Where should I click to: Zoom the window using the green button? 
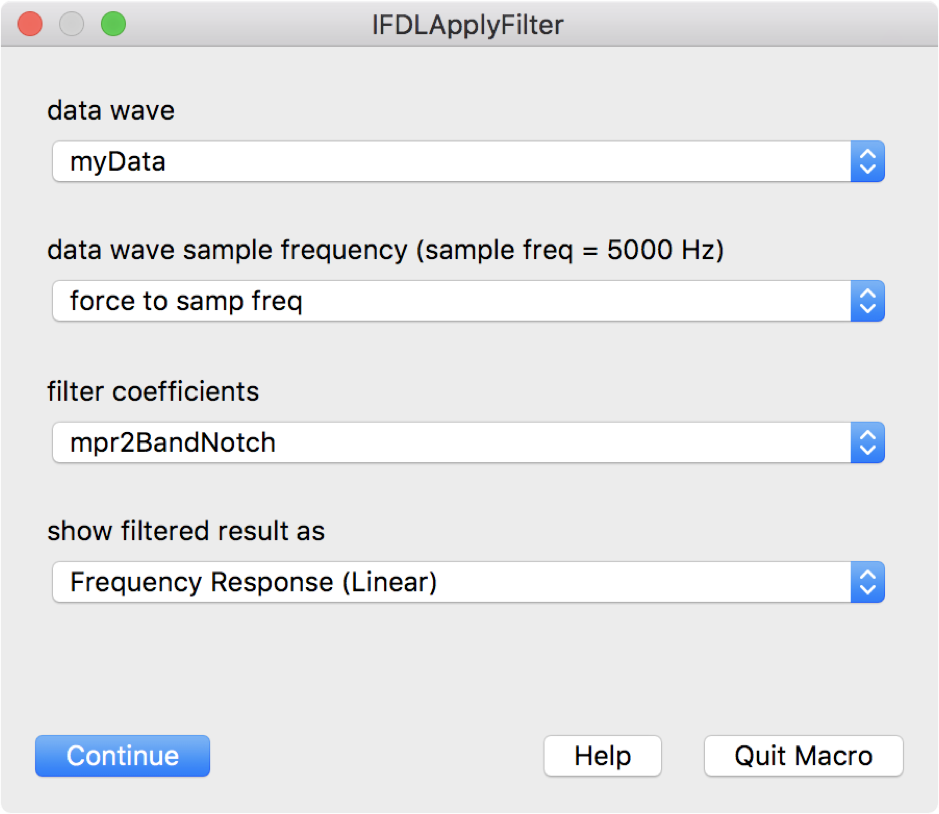(113, 24)
